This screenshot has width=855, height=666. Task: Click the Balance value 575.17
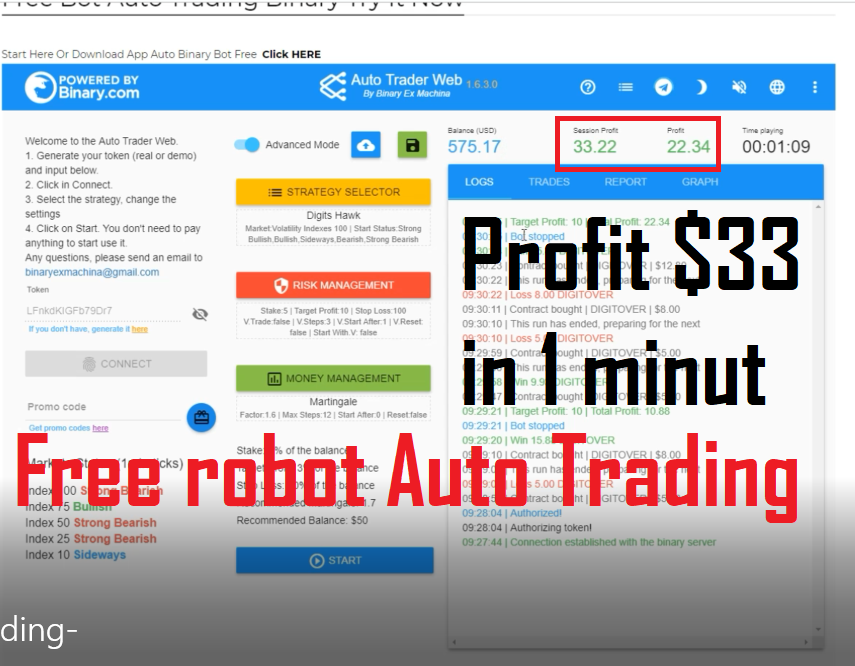pyautogui.click(x=474, y=147)
